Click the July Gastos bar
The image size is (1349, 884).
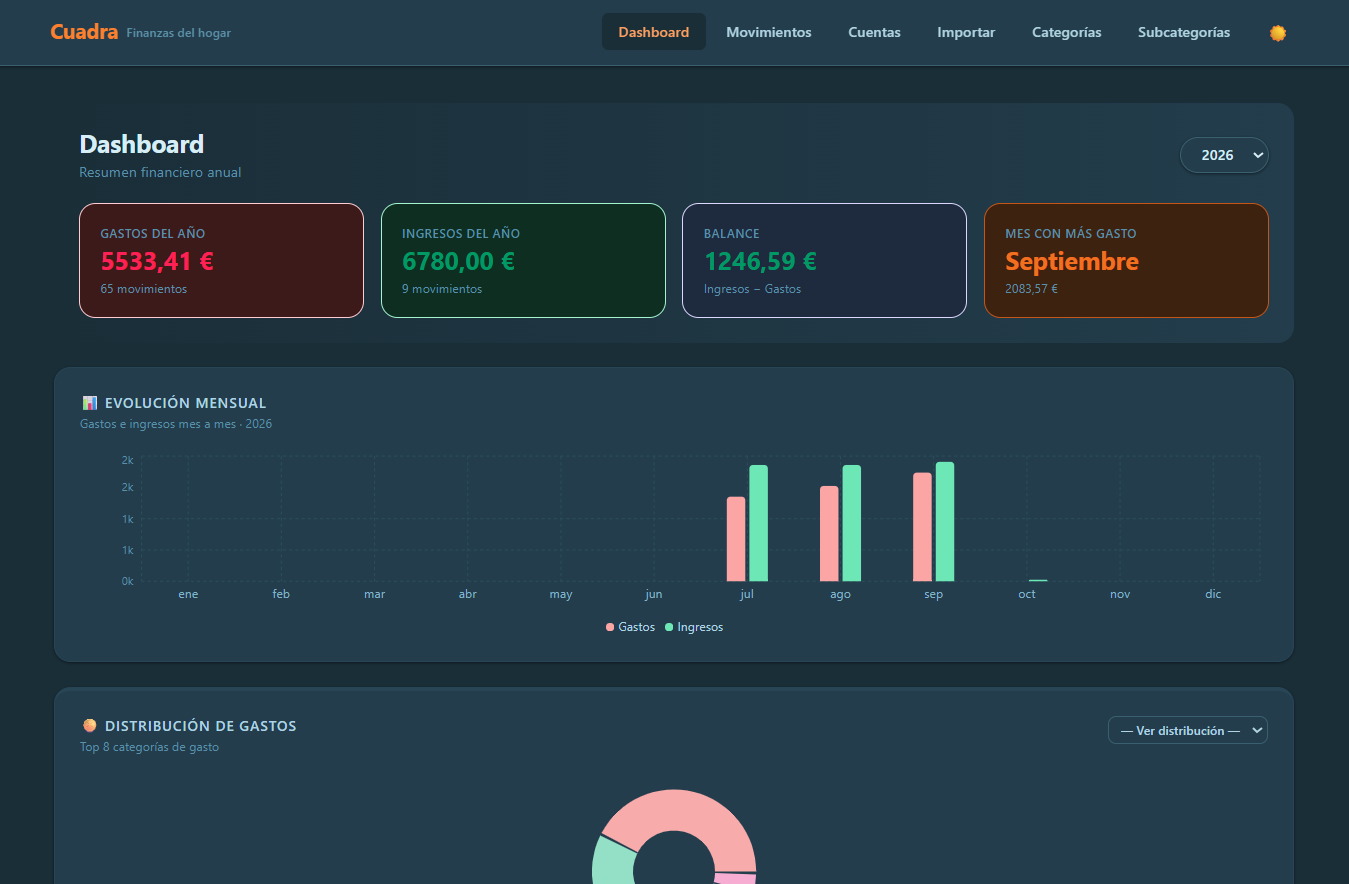point(736,539)
